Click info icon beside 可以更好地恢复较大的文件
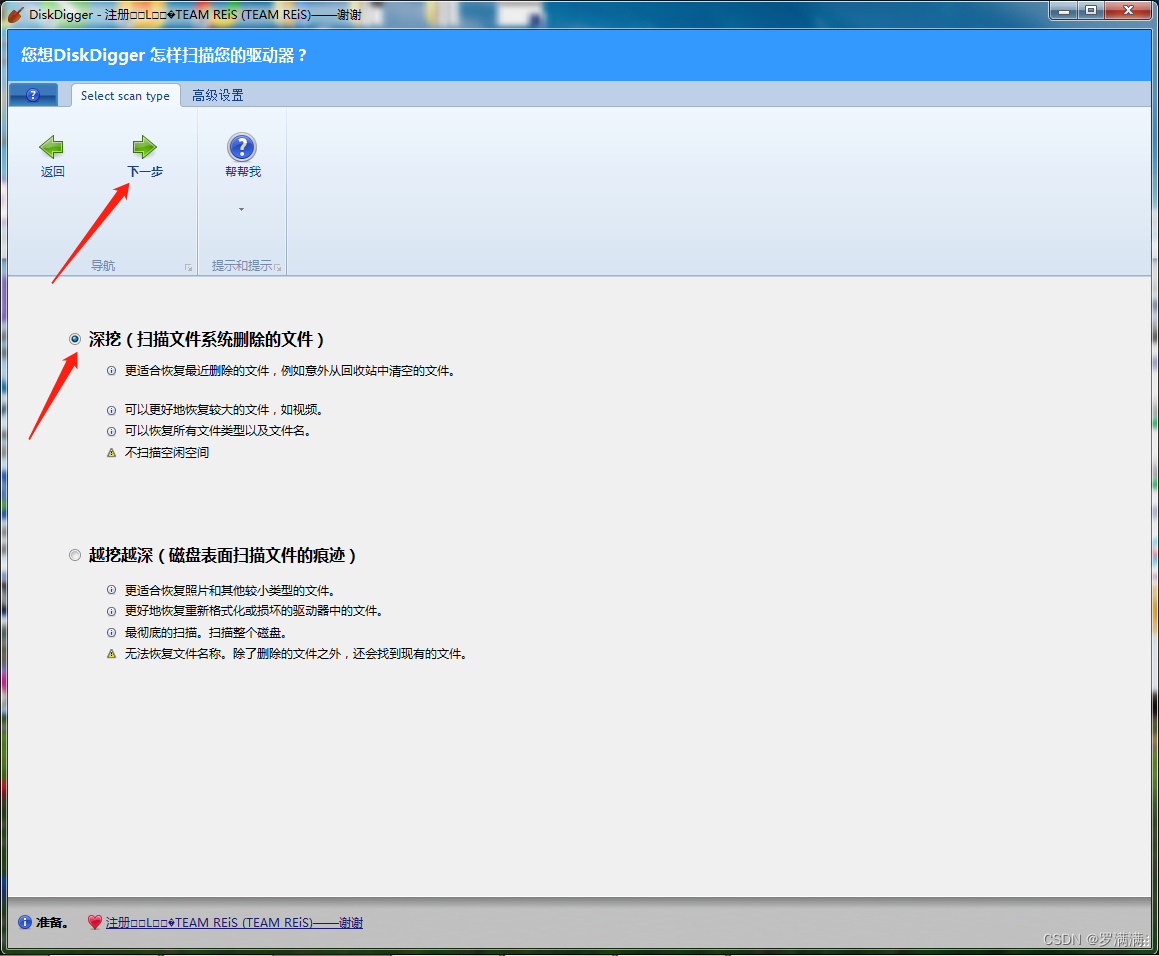 tap(112, 410)
